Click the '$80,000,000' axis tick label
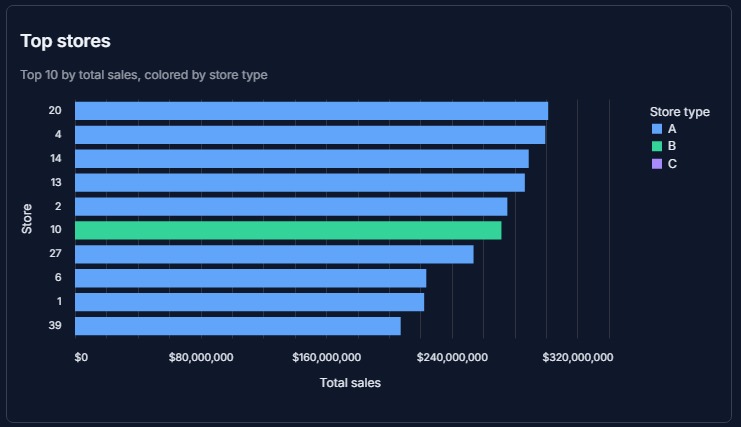The image size is (741, 427). tap(201, 358)
